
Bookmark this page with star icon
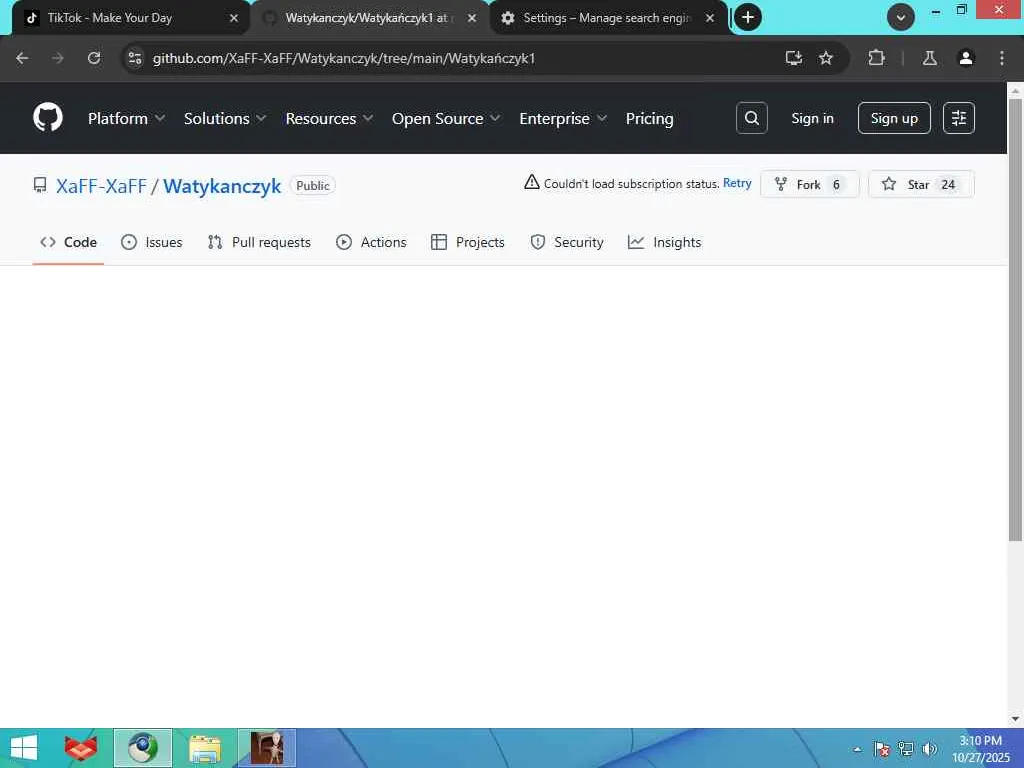(x=826, y=58)
